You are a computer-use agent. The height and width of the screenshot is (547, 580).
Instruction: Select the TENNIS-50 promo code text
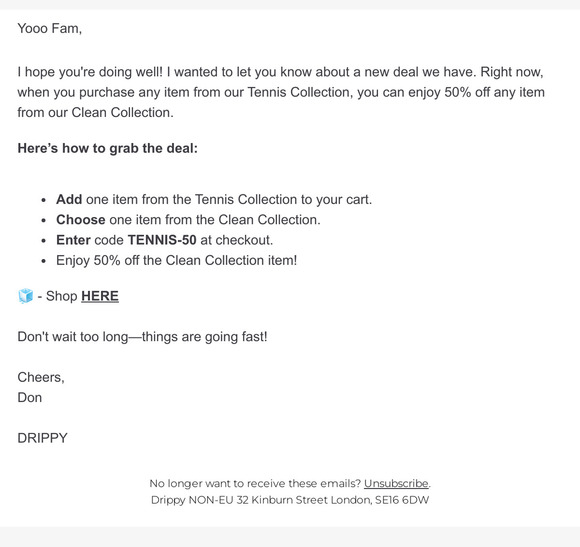(x=162, y=240)
